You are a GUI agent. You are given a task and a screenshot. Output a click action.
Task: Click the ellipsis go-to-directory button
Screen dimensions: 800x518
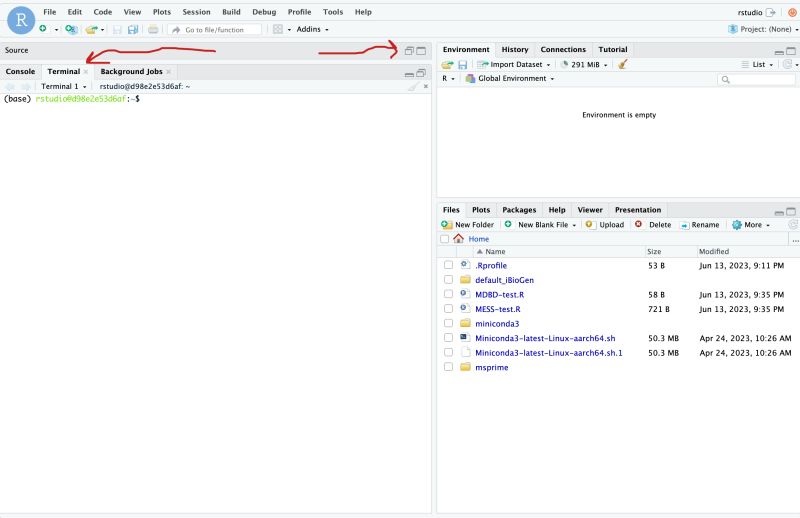(x=795, y=240)
